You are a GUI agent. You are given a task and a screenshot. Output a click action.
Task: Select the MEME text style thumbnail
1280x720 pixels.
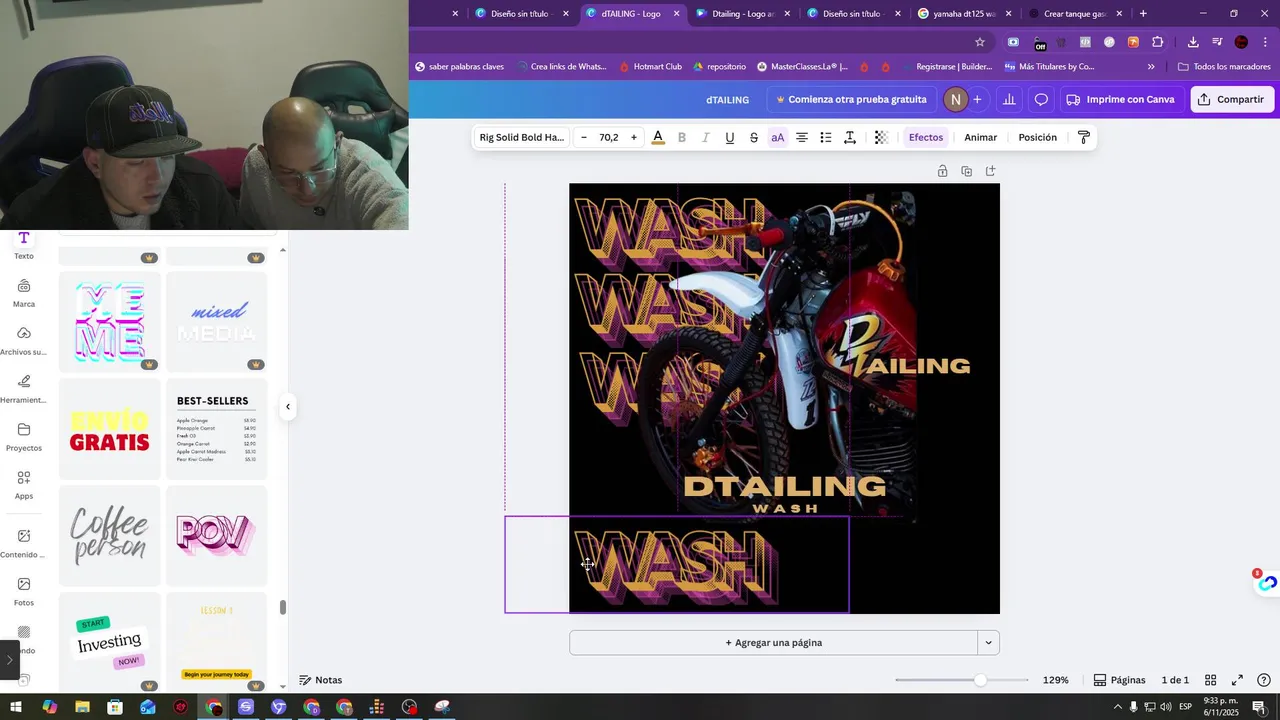110,321
